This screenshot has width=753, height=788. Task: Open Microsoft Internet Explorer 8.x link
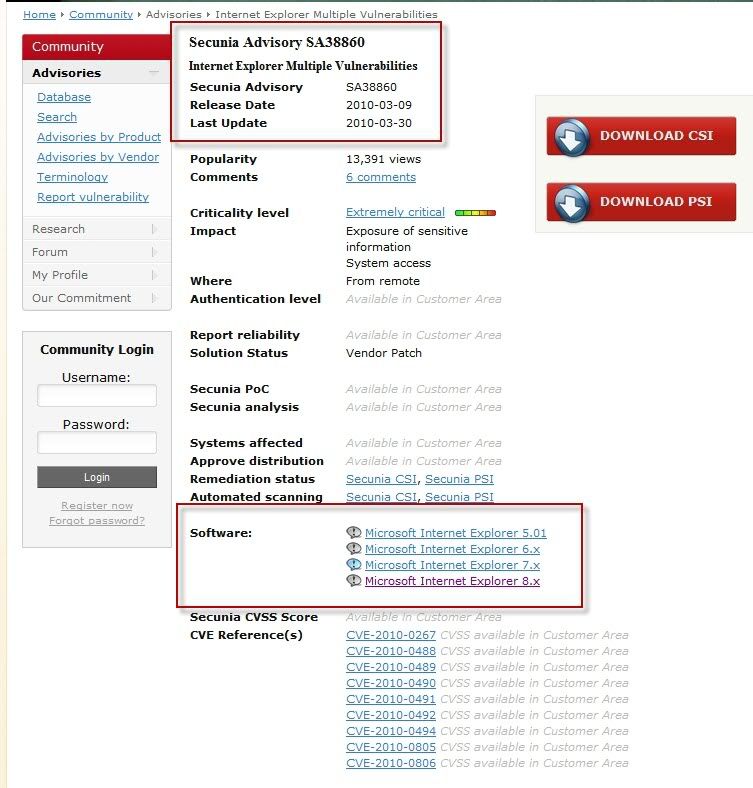(452, 581)
